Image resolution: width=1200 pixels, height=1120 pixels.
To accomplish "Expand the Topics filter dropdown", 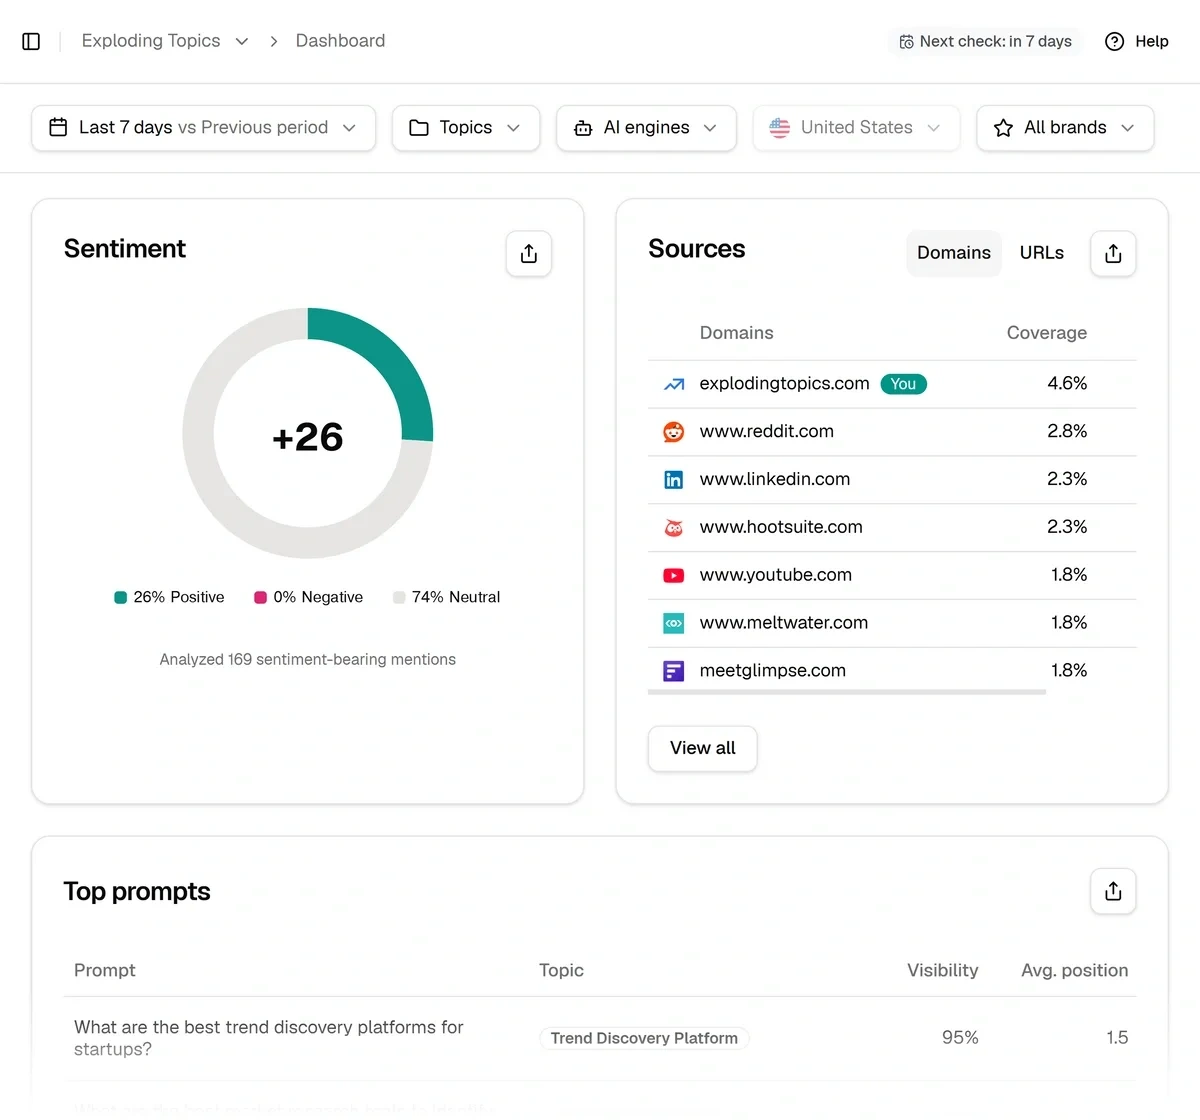I will coord(466,128).
